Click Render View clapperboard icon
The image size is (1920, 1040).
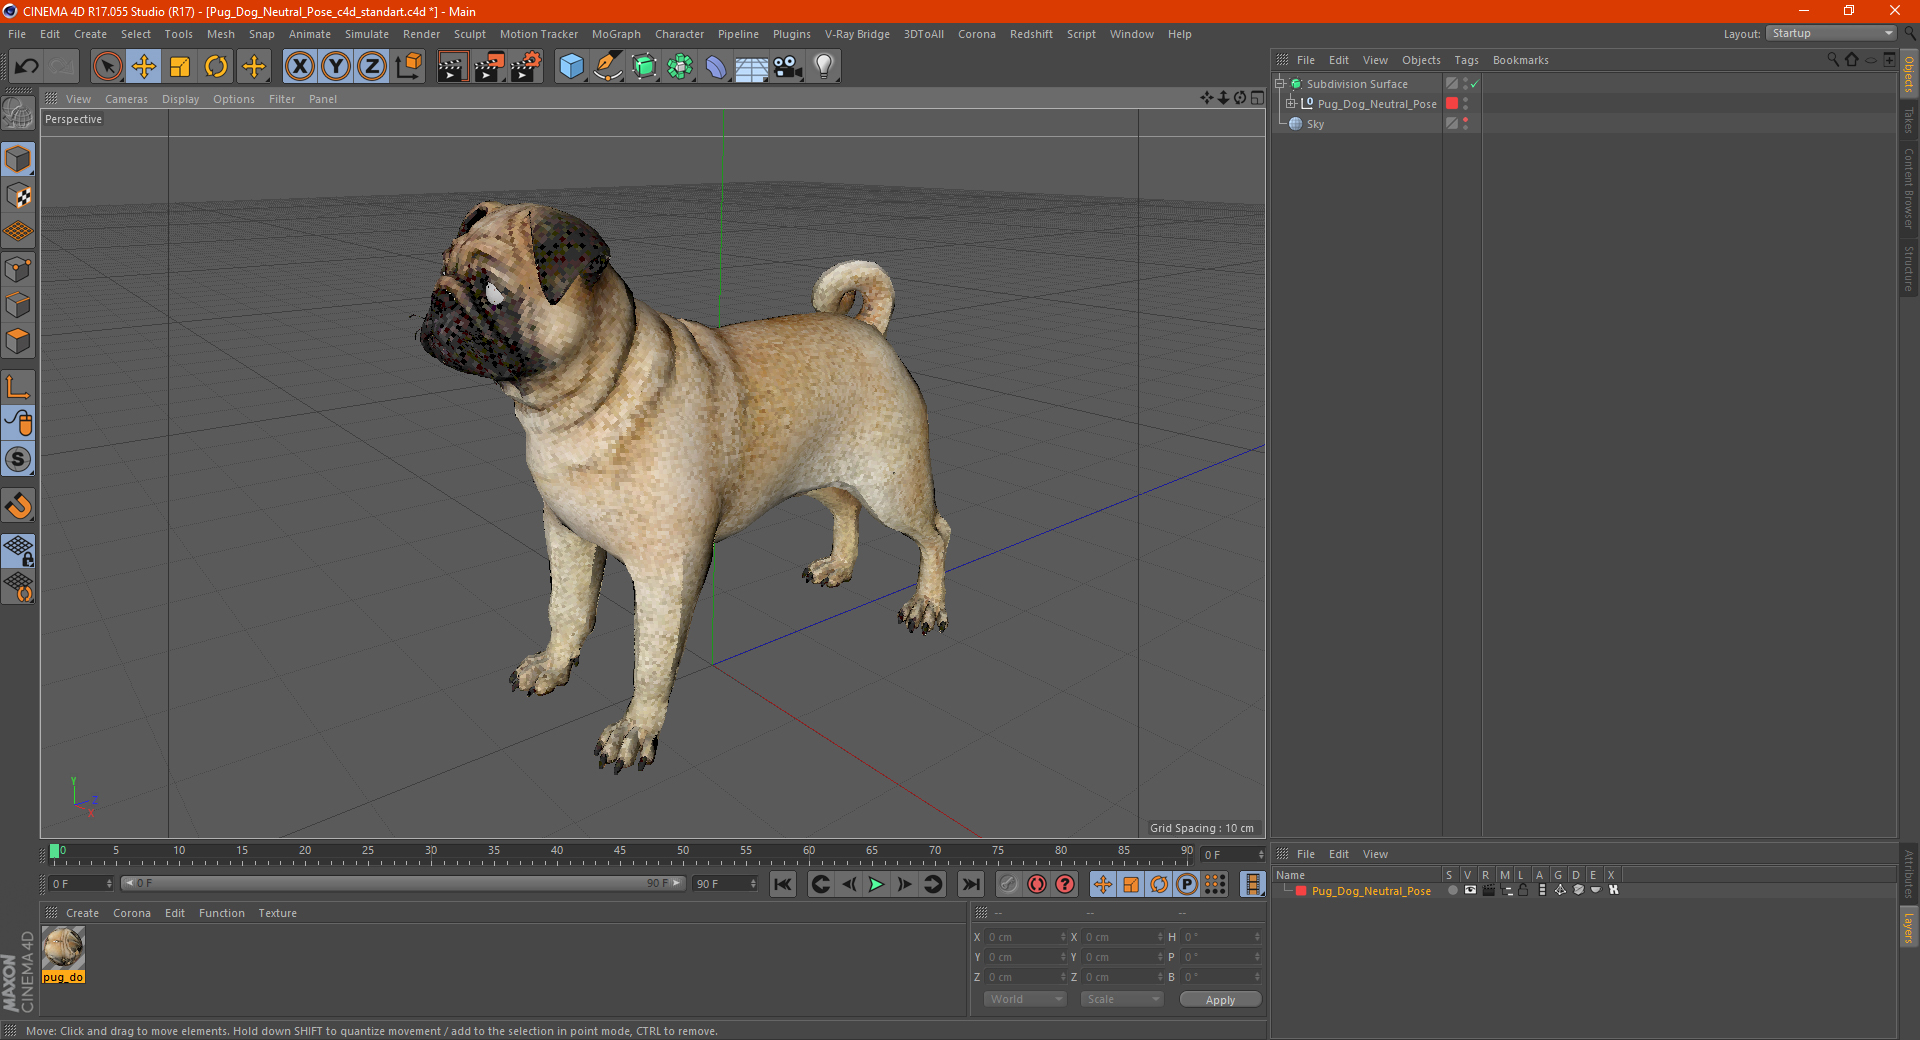pyautogui.click(x=452, y=67)
